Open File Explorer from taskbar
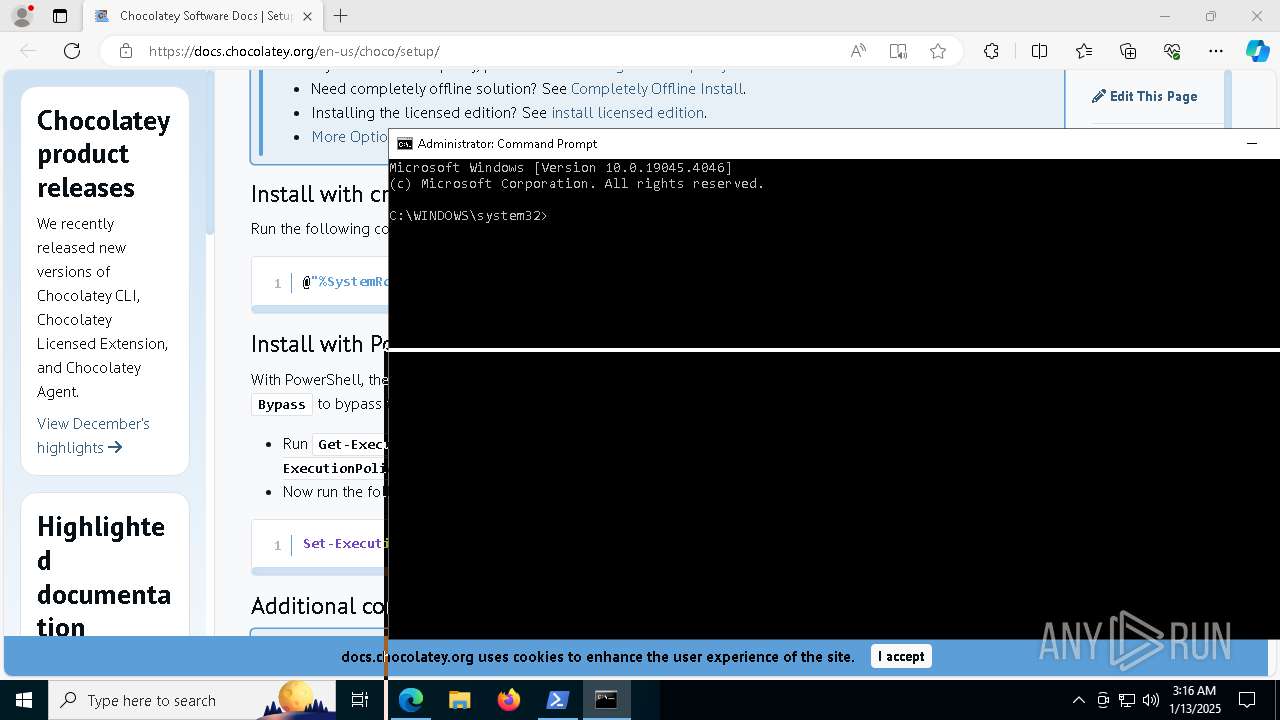Image resolution: width=1280 pixels, height=720 pixels. click(x=459, y=700)
